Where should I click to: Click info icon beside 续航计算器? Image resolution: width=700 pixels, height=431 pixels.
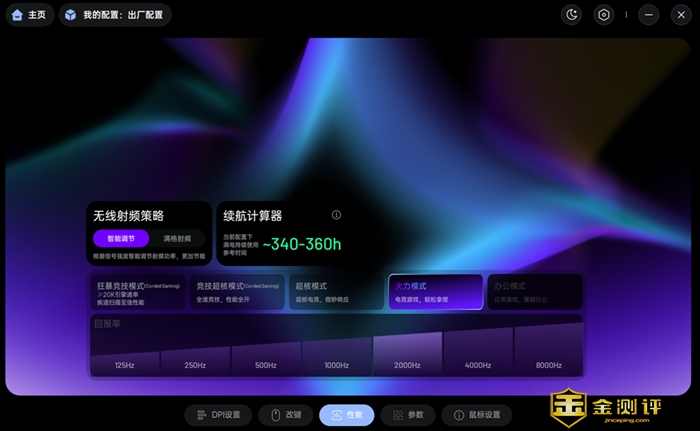pyautogui.click(x=336, y=215)
